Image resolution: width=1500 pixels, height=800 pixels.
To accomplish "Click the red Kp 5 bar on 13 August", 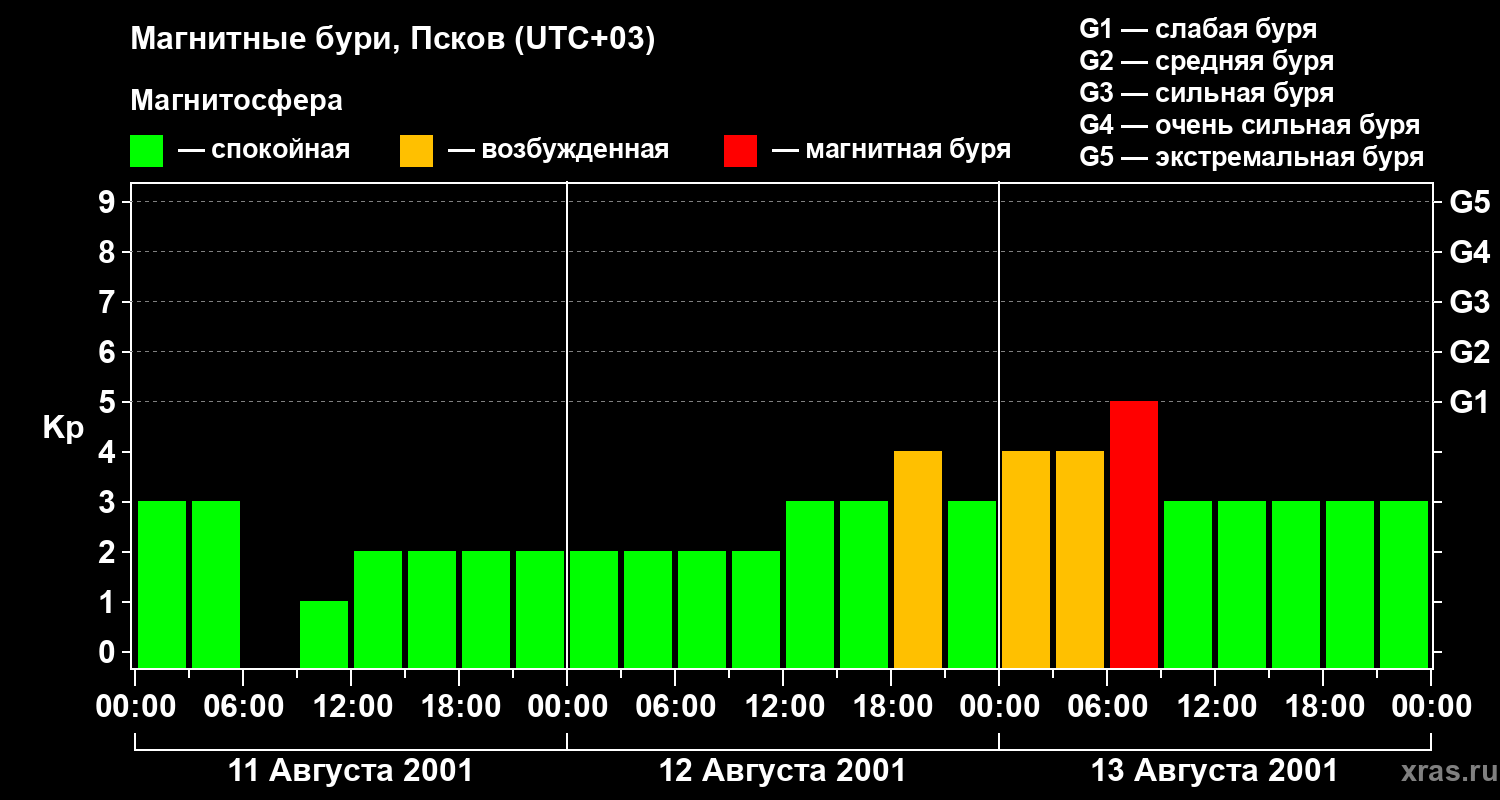I will [1134, 534].
